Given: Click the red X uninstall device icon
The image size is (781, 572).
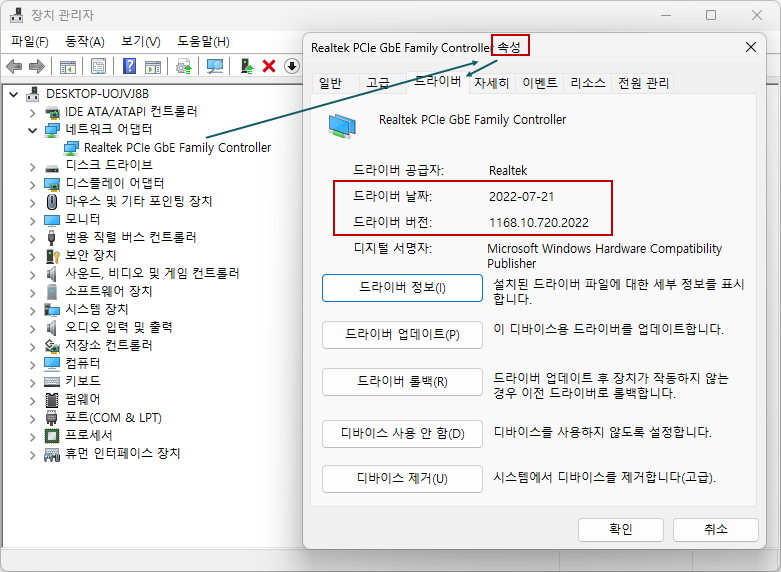Looking at the screenshot, I should (269, 66).
